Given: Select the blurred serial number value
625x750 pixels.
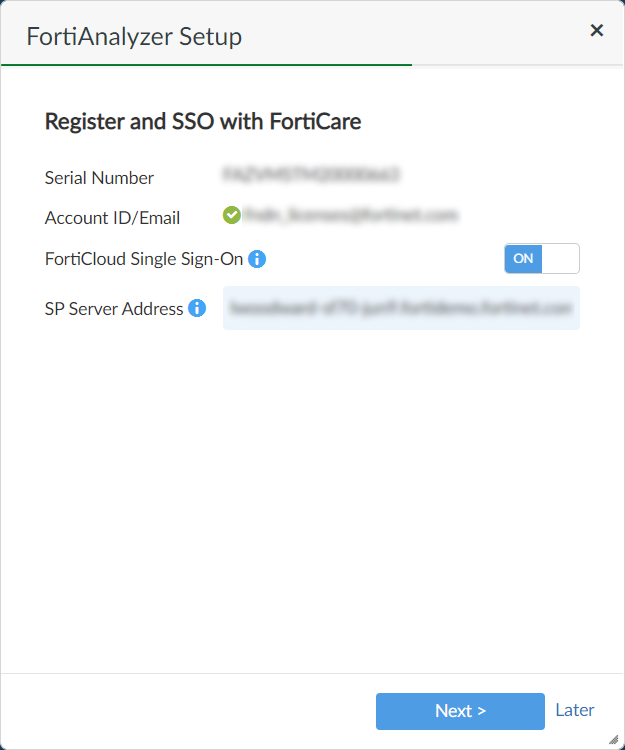Looking at the screenshot, I should coord(312,176).
